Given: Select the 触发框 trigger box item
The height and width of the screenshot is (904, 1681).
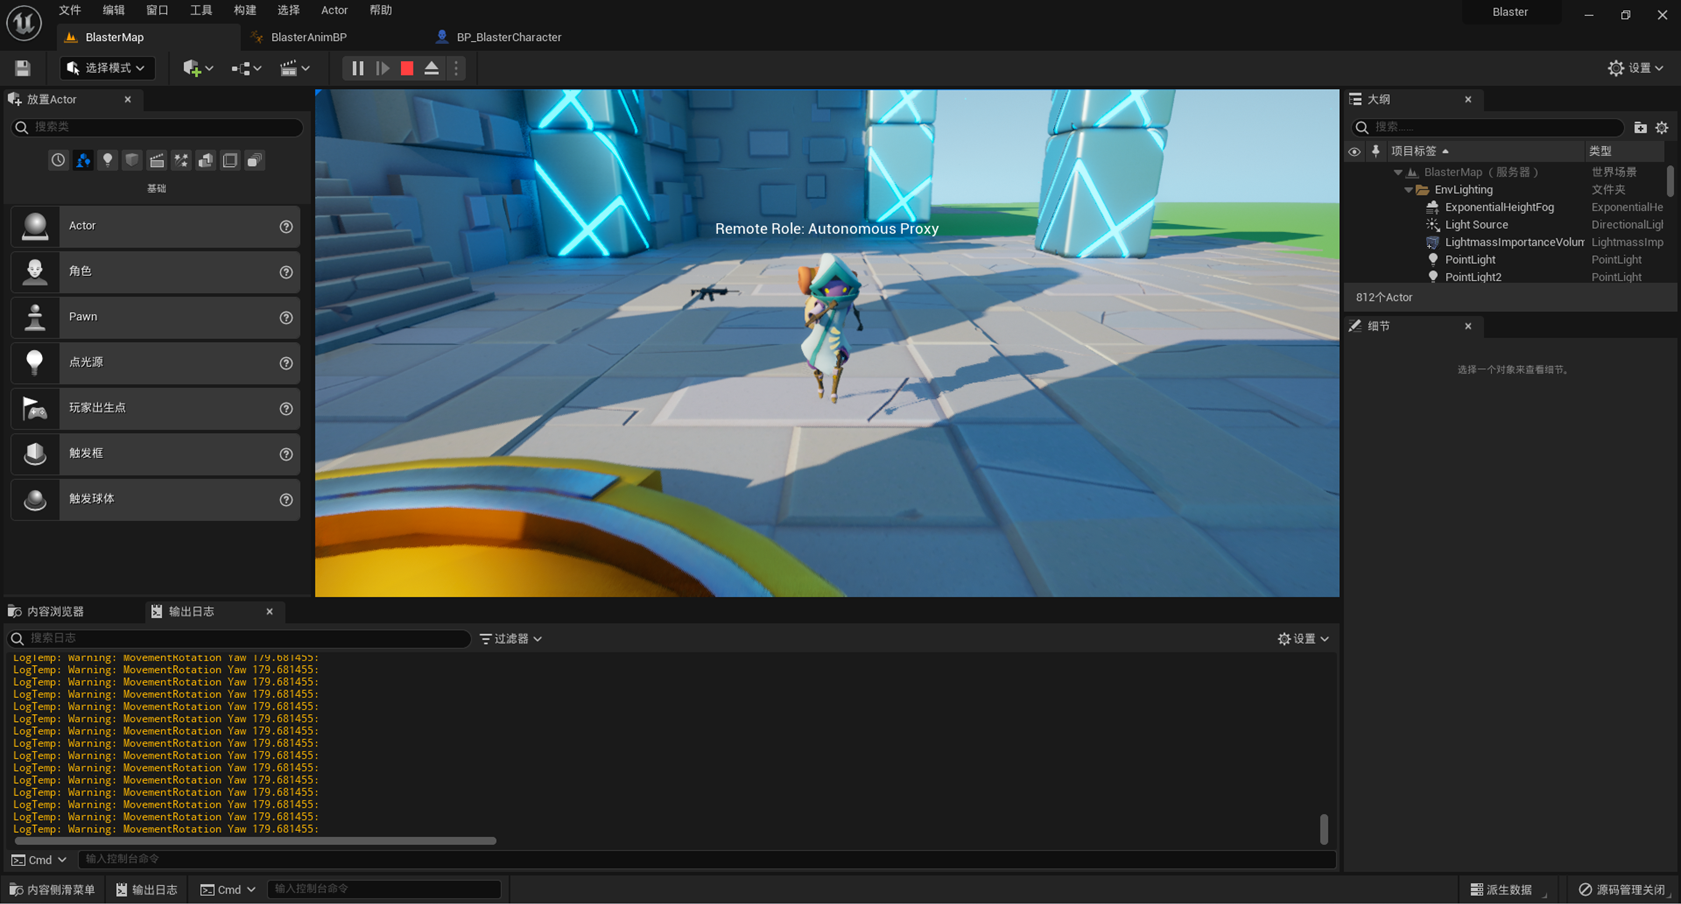Looking at the screenshot, I should coord(155,453).
